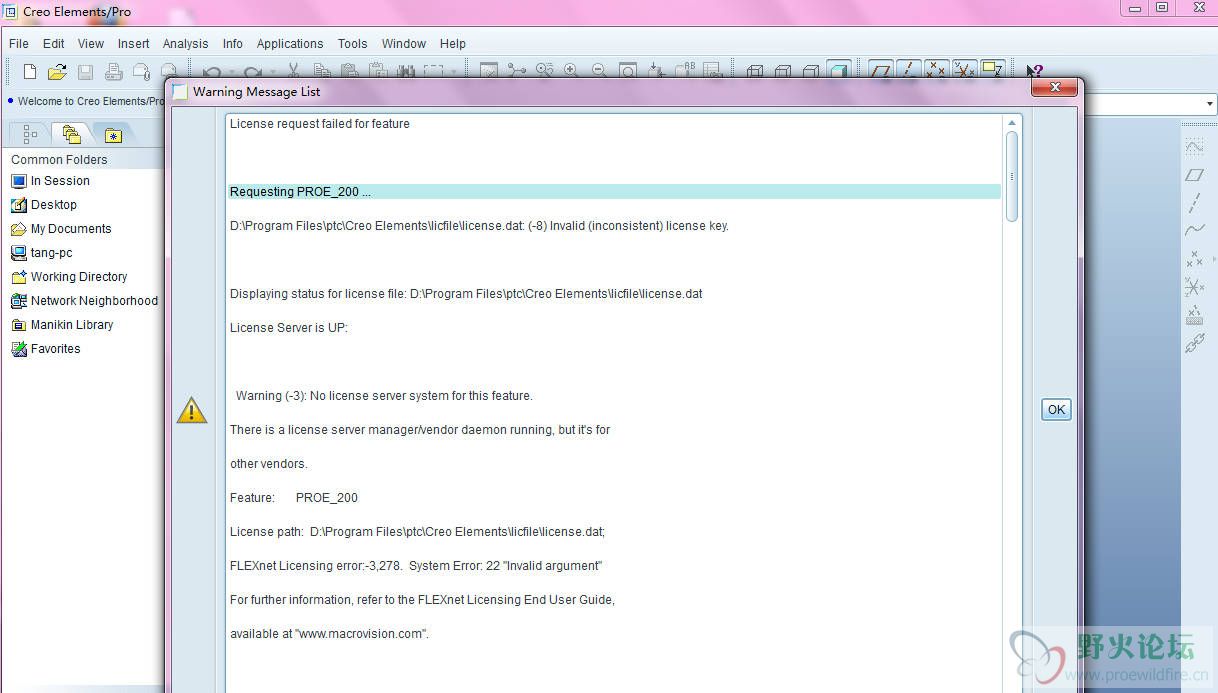The image size is (1218, 693).
Task: Open the Applications menu
Action: [x=290, y=44]
